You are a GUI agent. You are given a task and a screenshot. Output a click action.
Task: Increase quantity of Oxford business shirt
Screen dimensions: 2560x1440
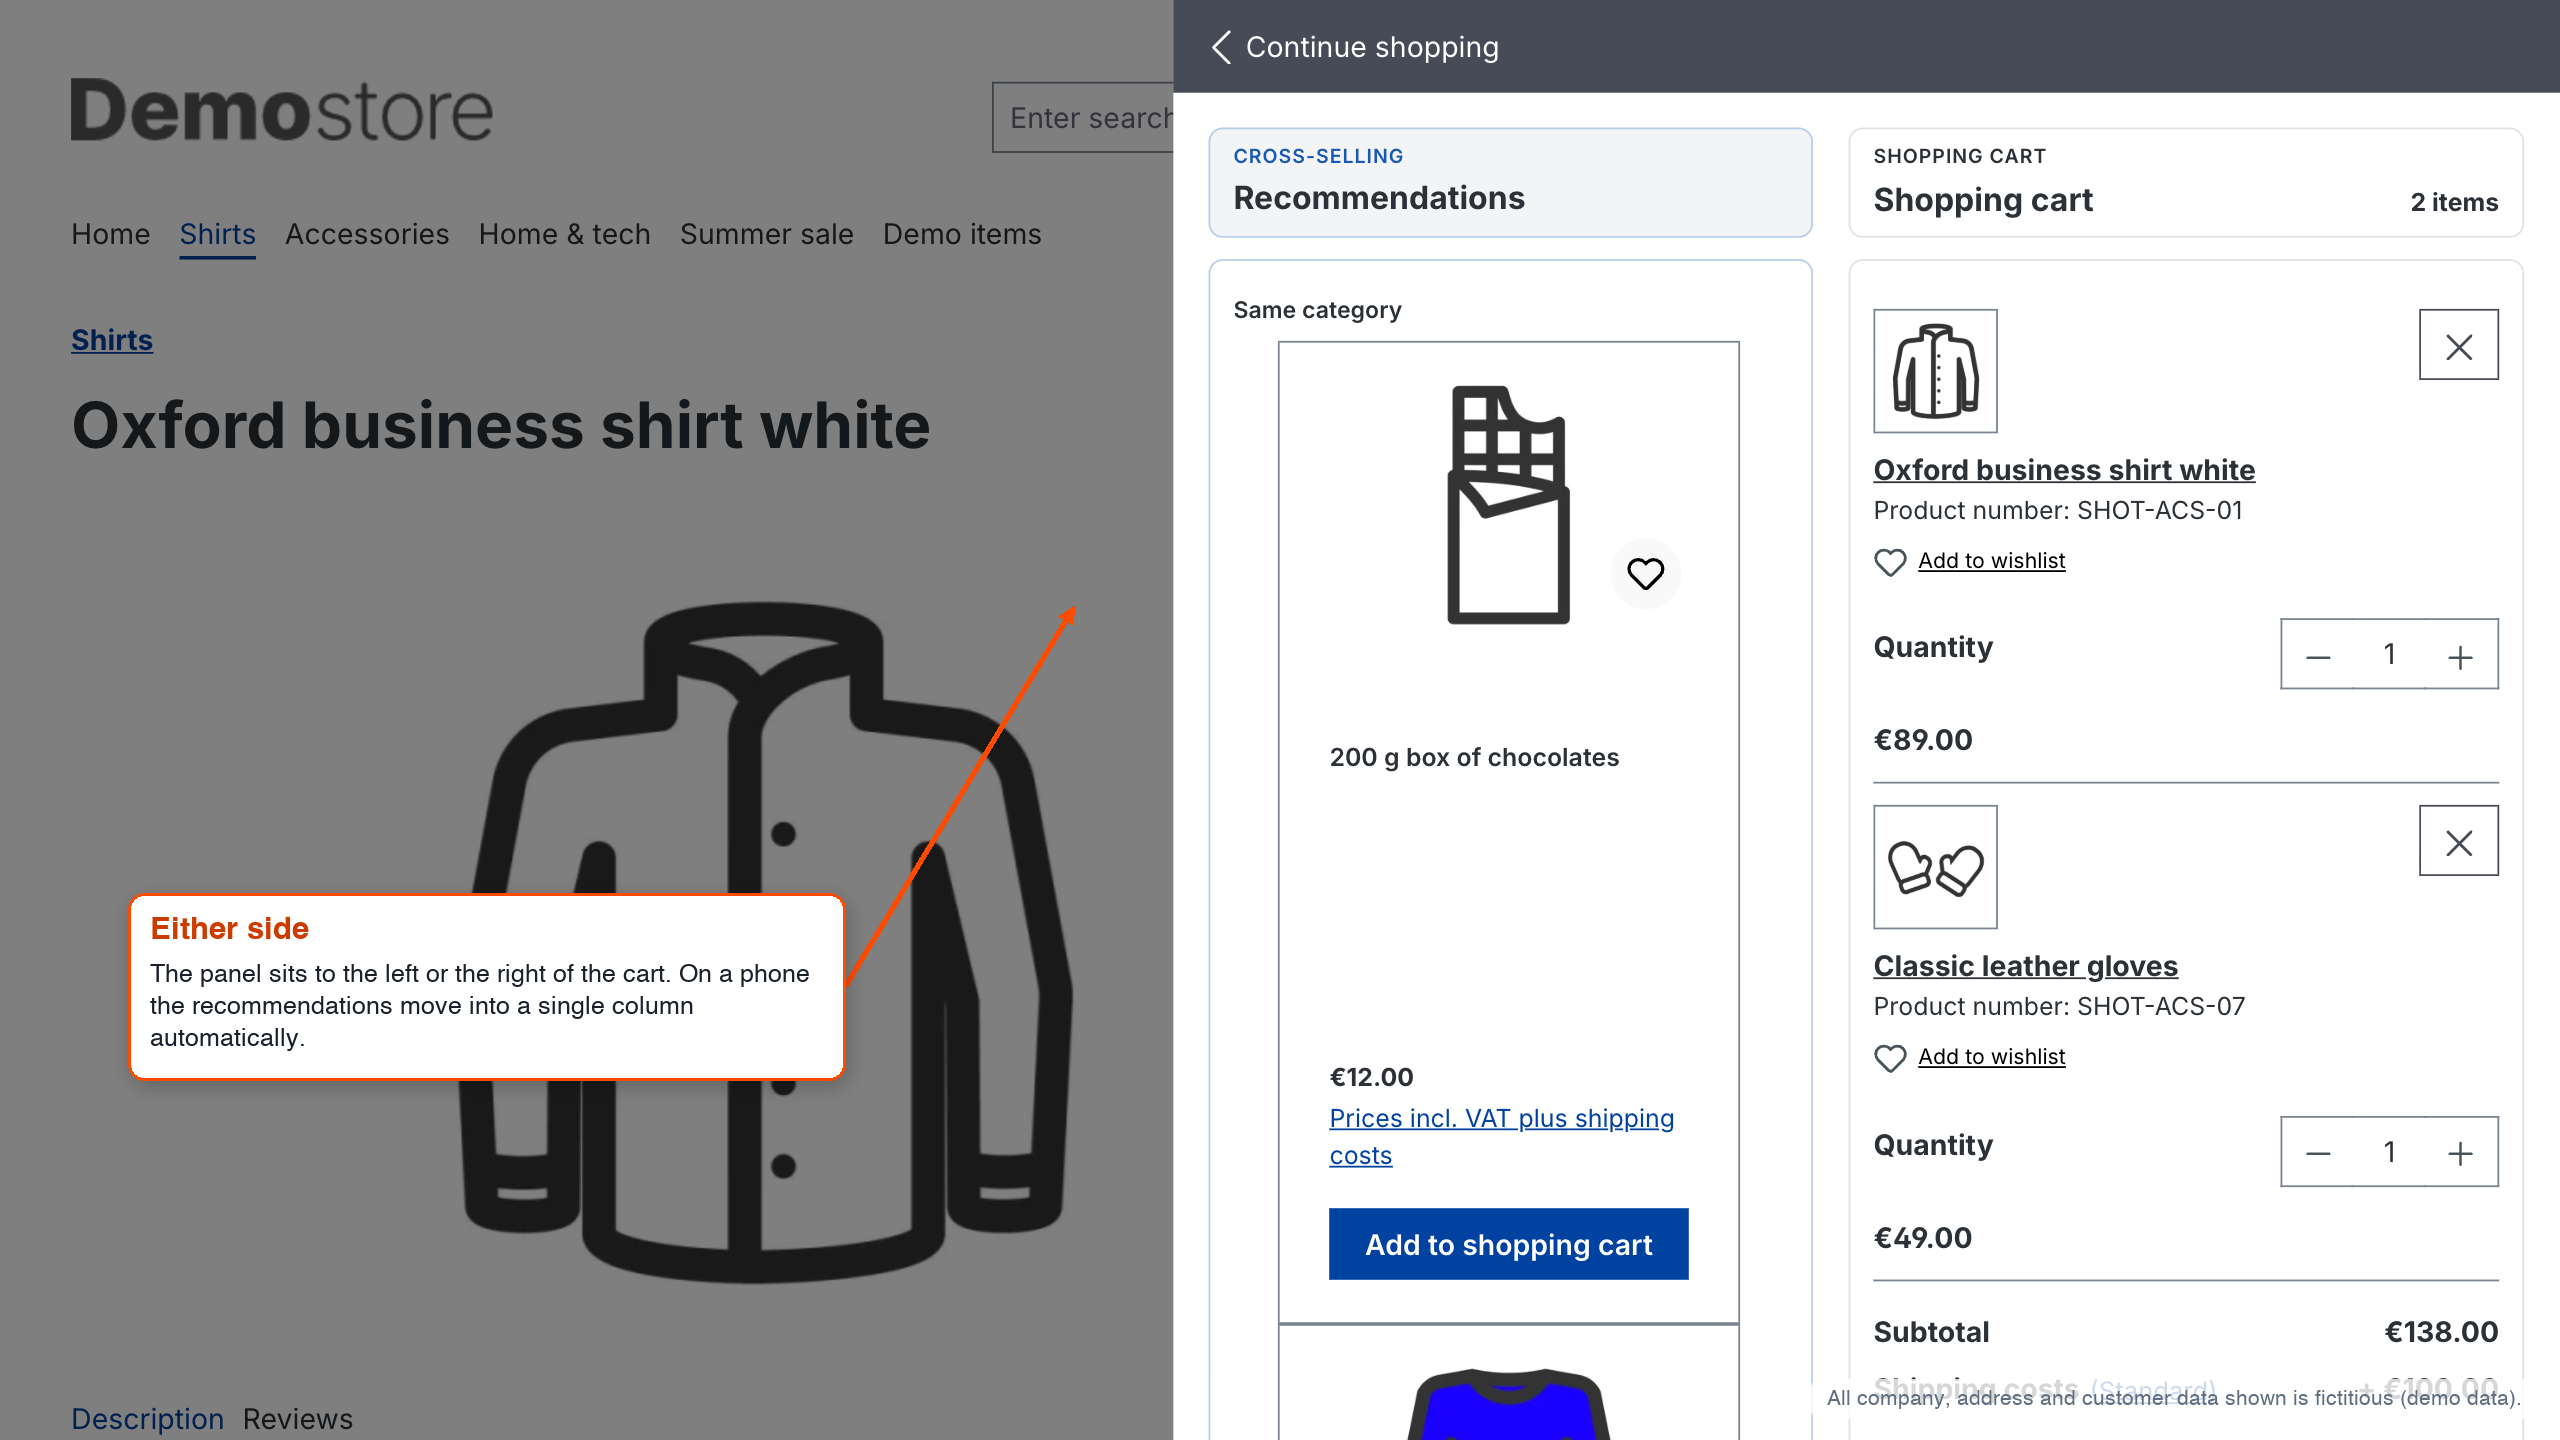tap(2460, 656)
